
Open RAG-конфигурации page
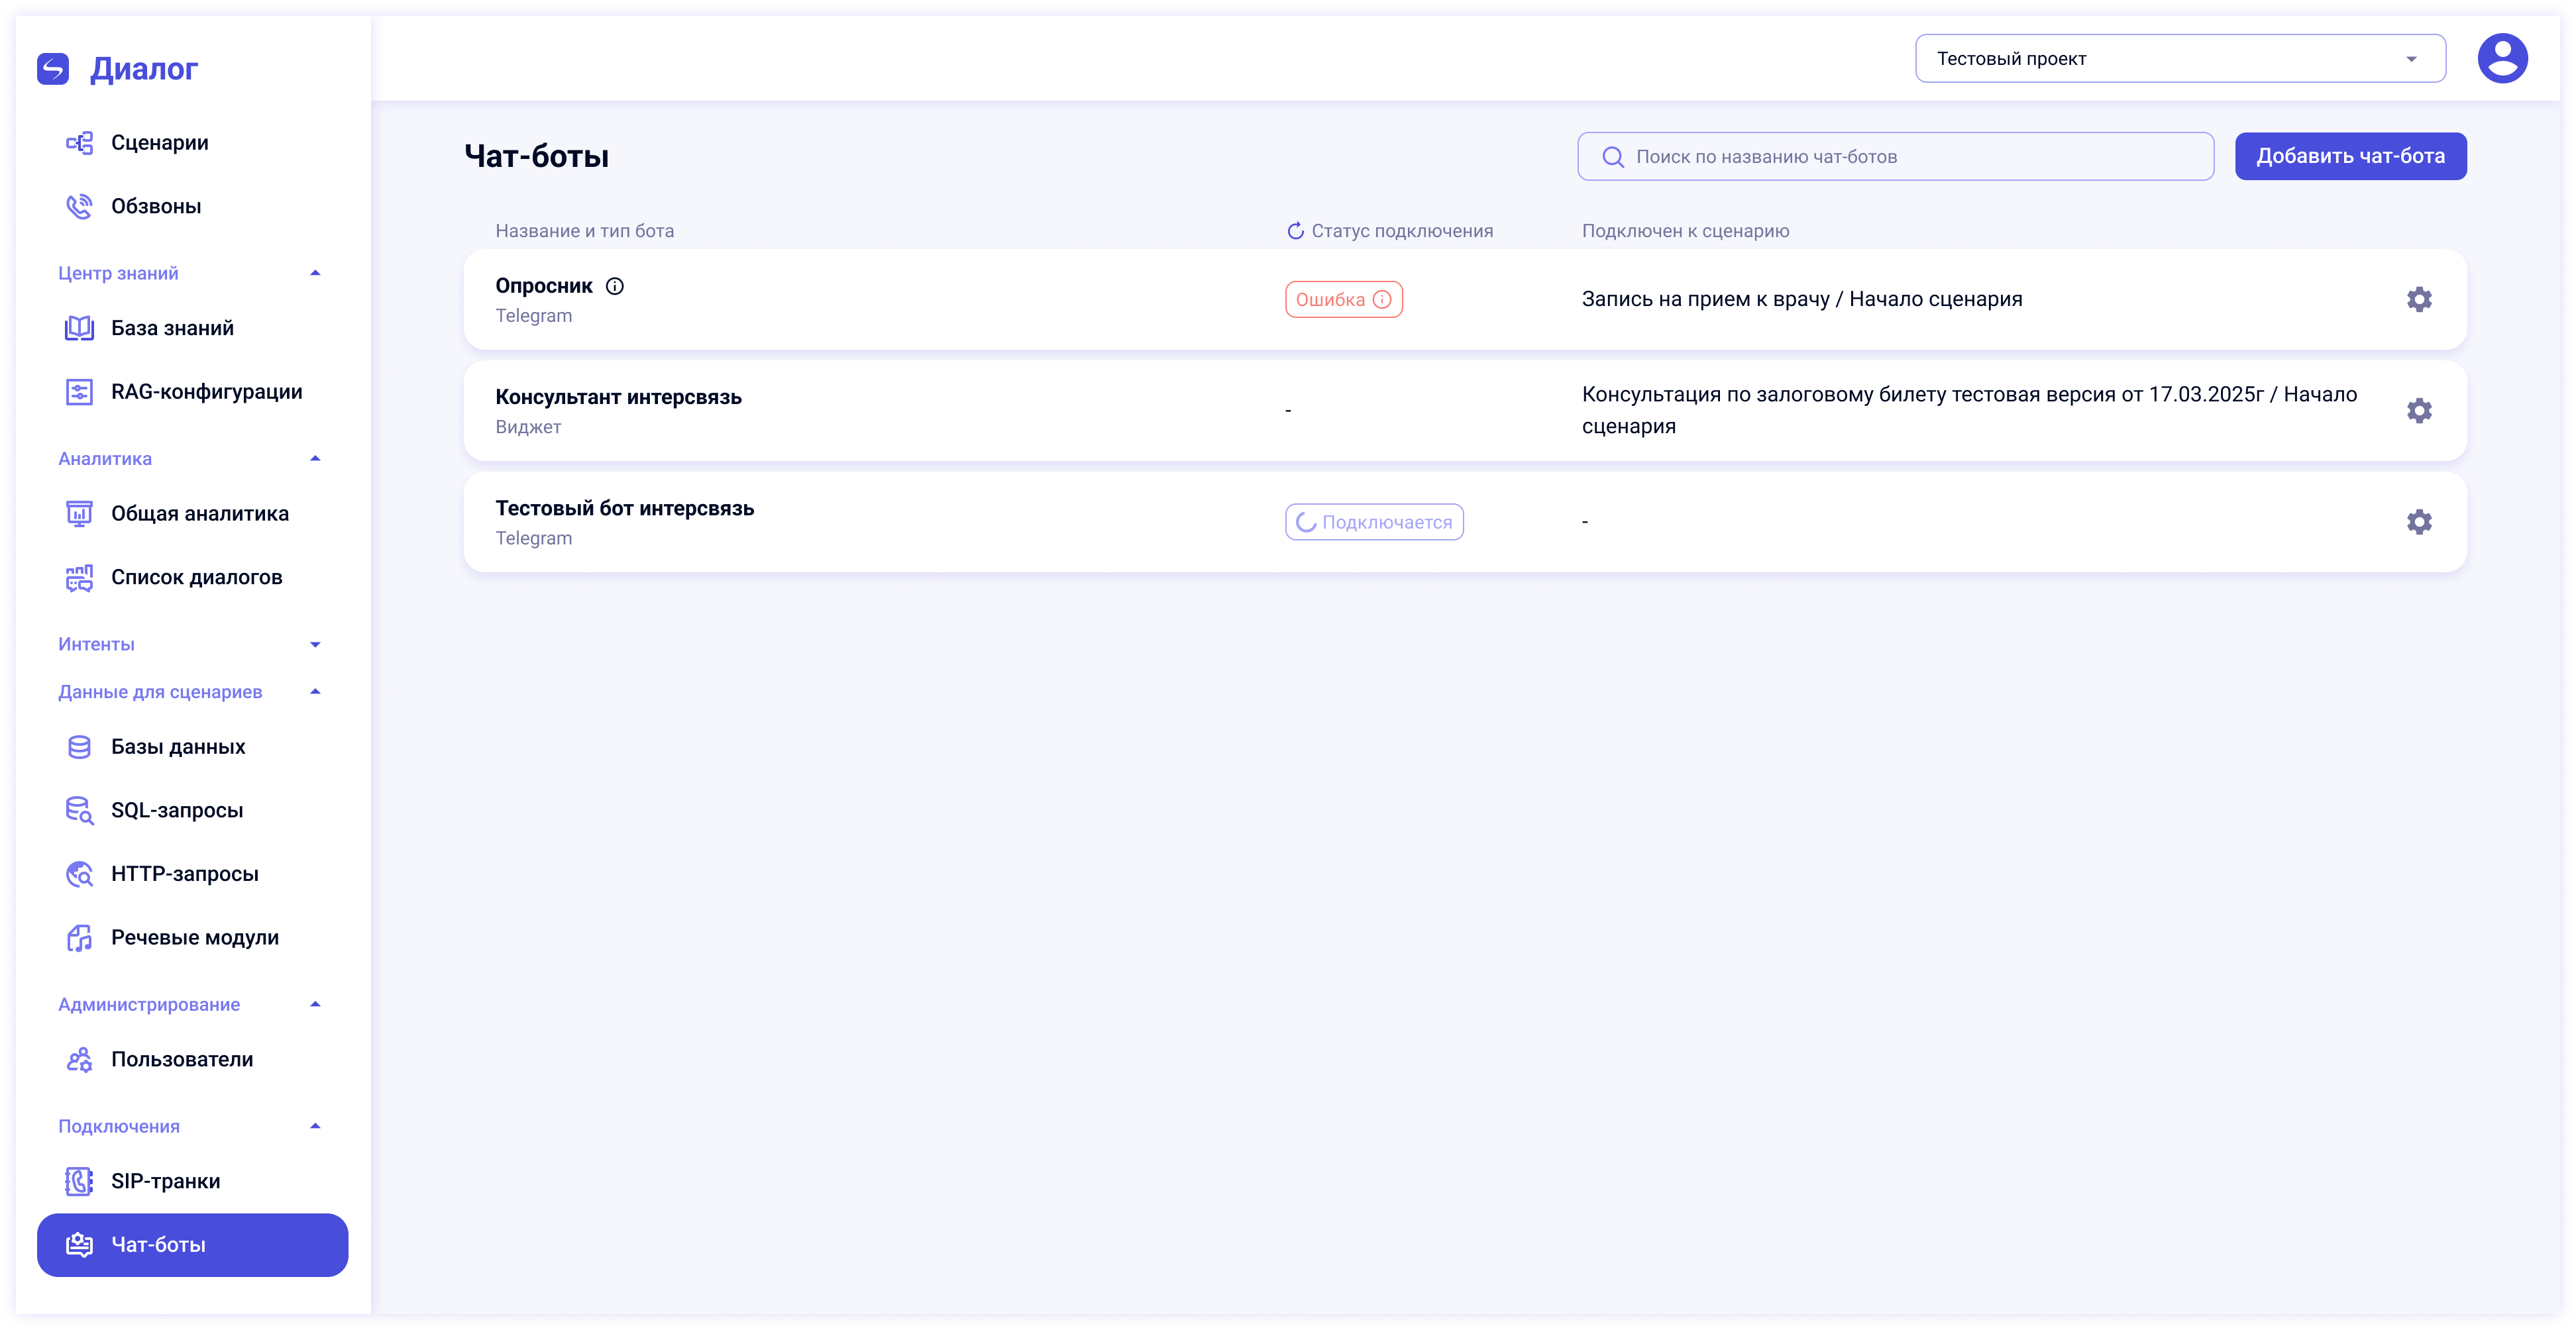coord(206,392)
